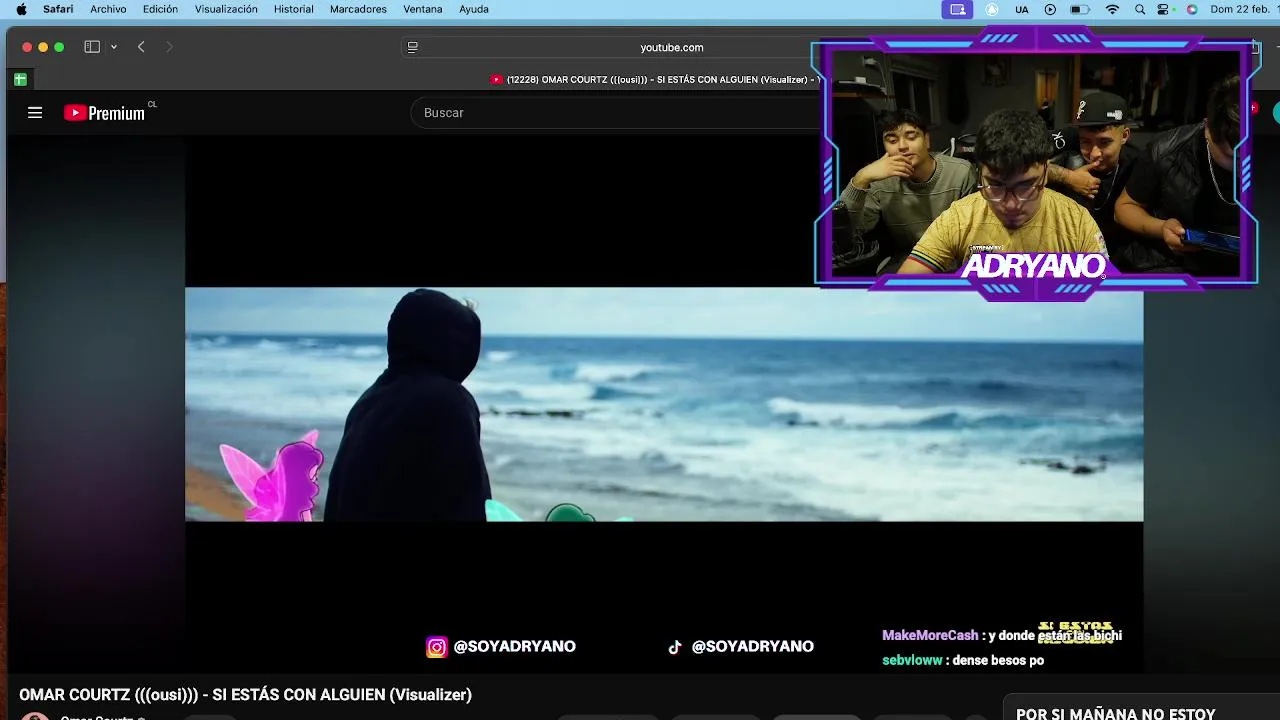This screenshot has width=1280, height=720.
Task: Open the Ayuda menu
Action: point(474,9)
